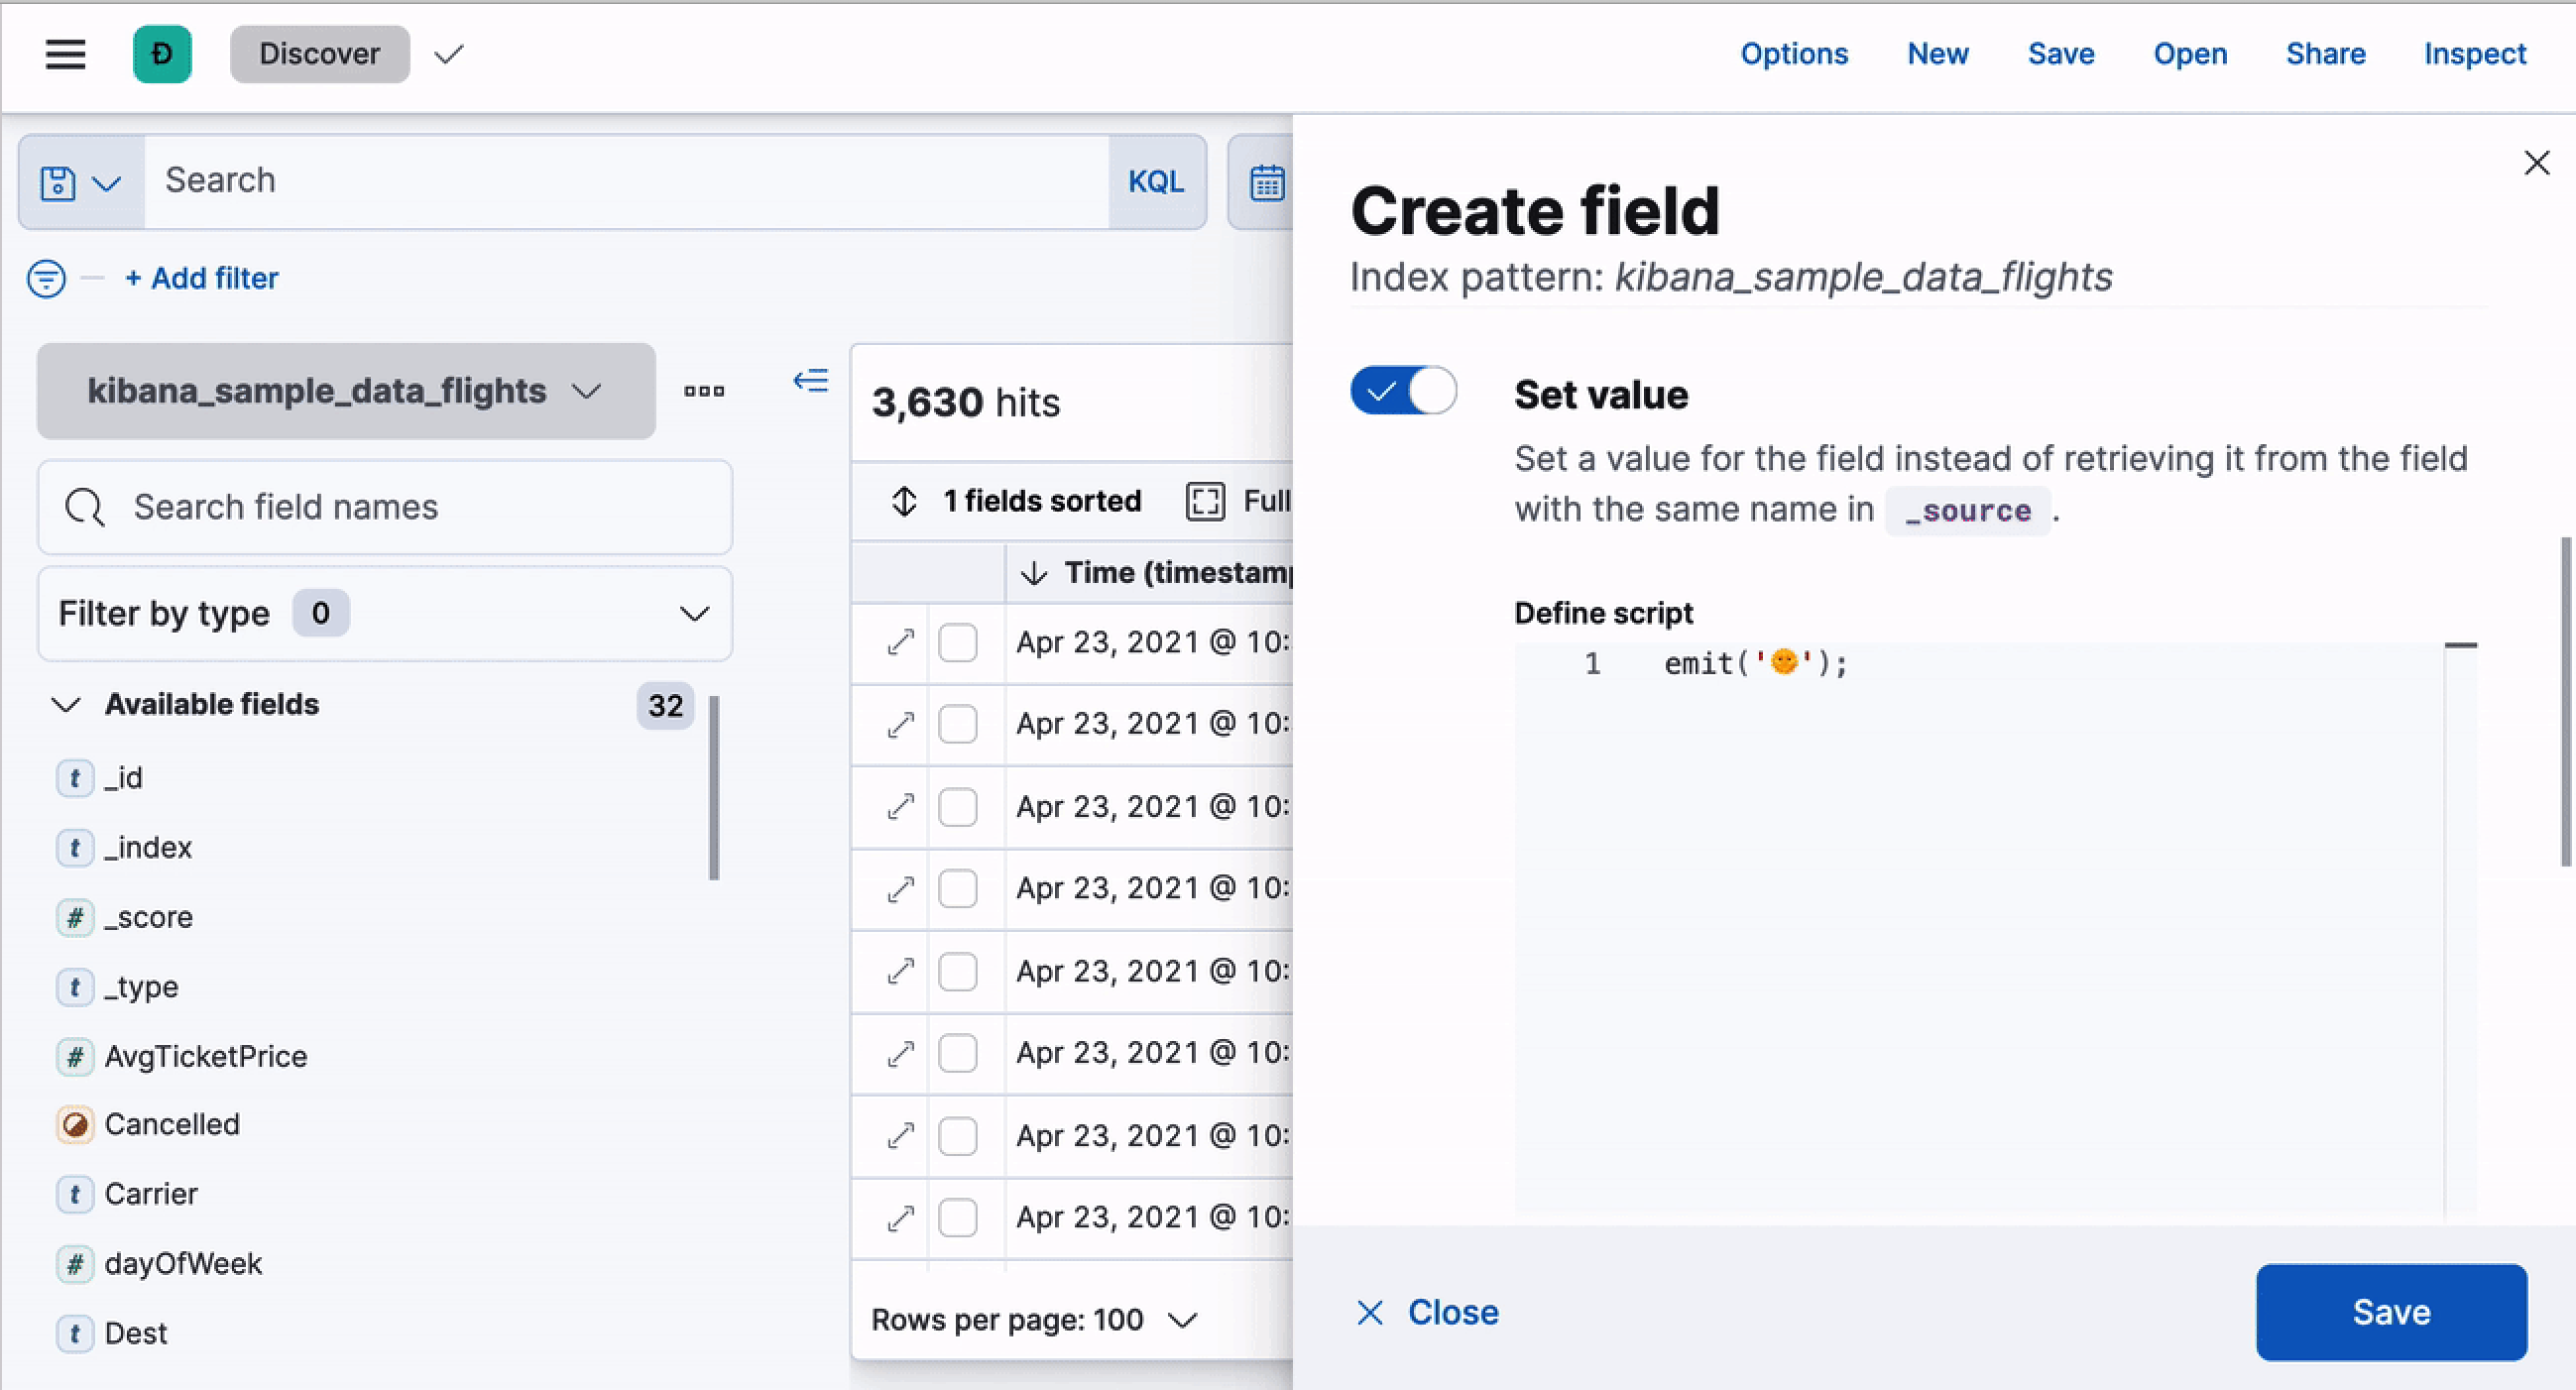Click the calendar/date picker icon

click(1266, 179)
